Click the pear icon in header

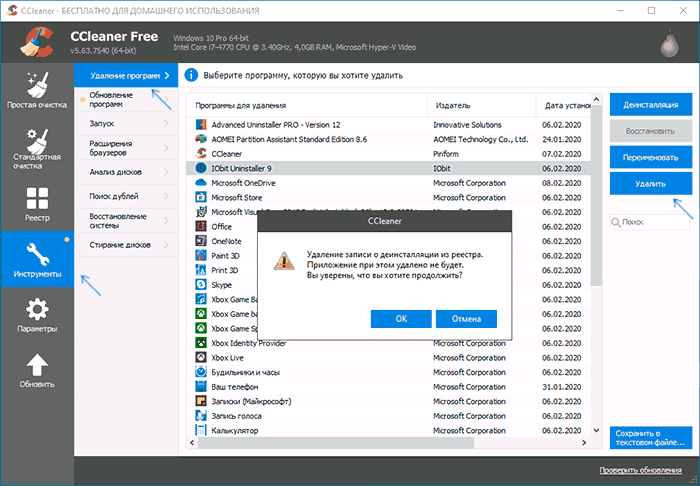671,44
